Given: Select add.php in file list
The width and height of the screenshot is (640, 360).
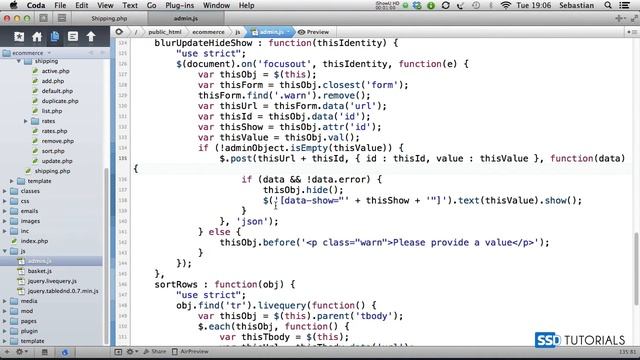Looking at the screenshot, I should [53, 81].
